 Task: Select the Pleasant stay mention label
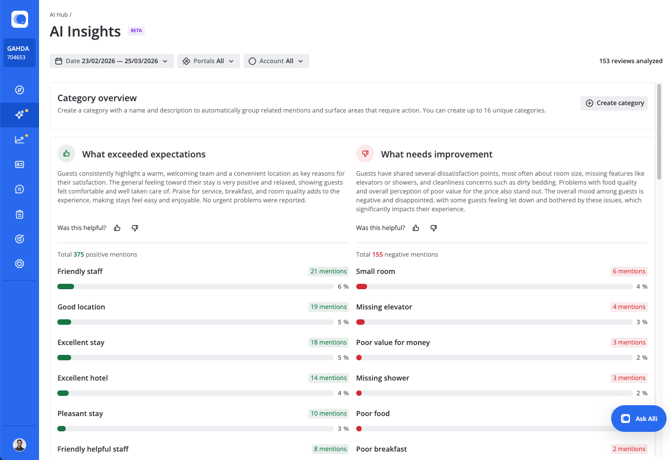(80, 413)
